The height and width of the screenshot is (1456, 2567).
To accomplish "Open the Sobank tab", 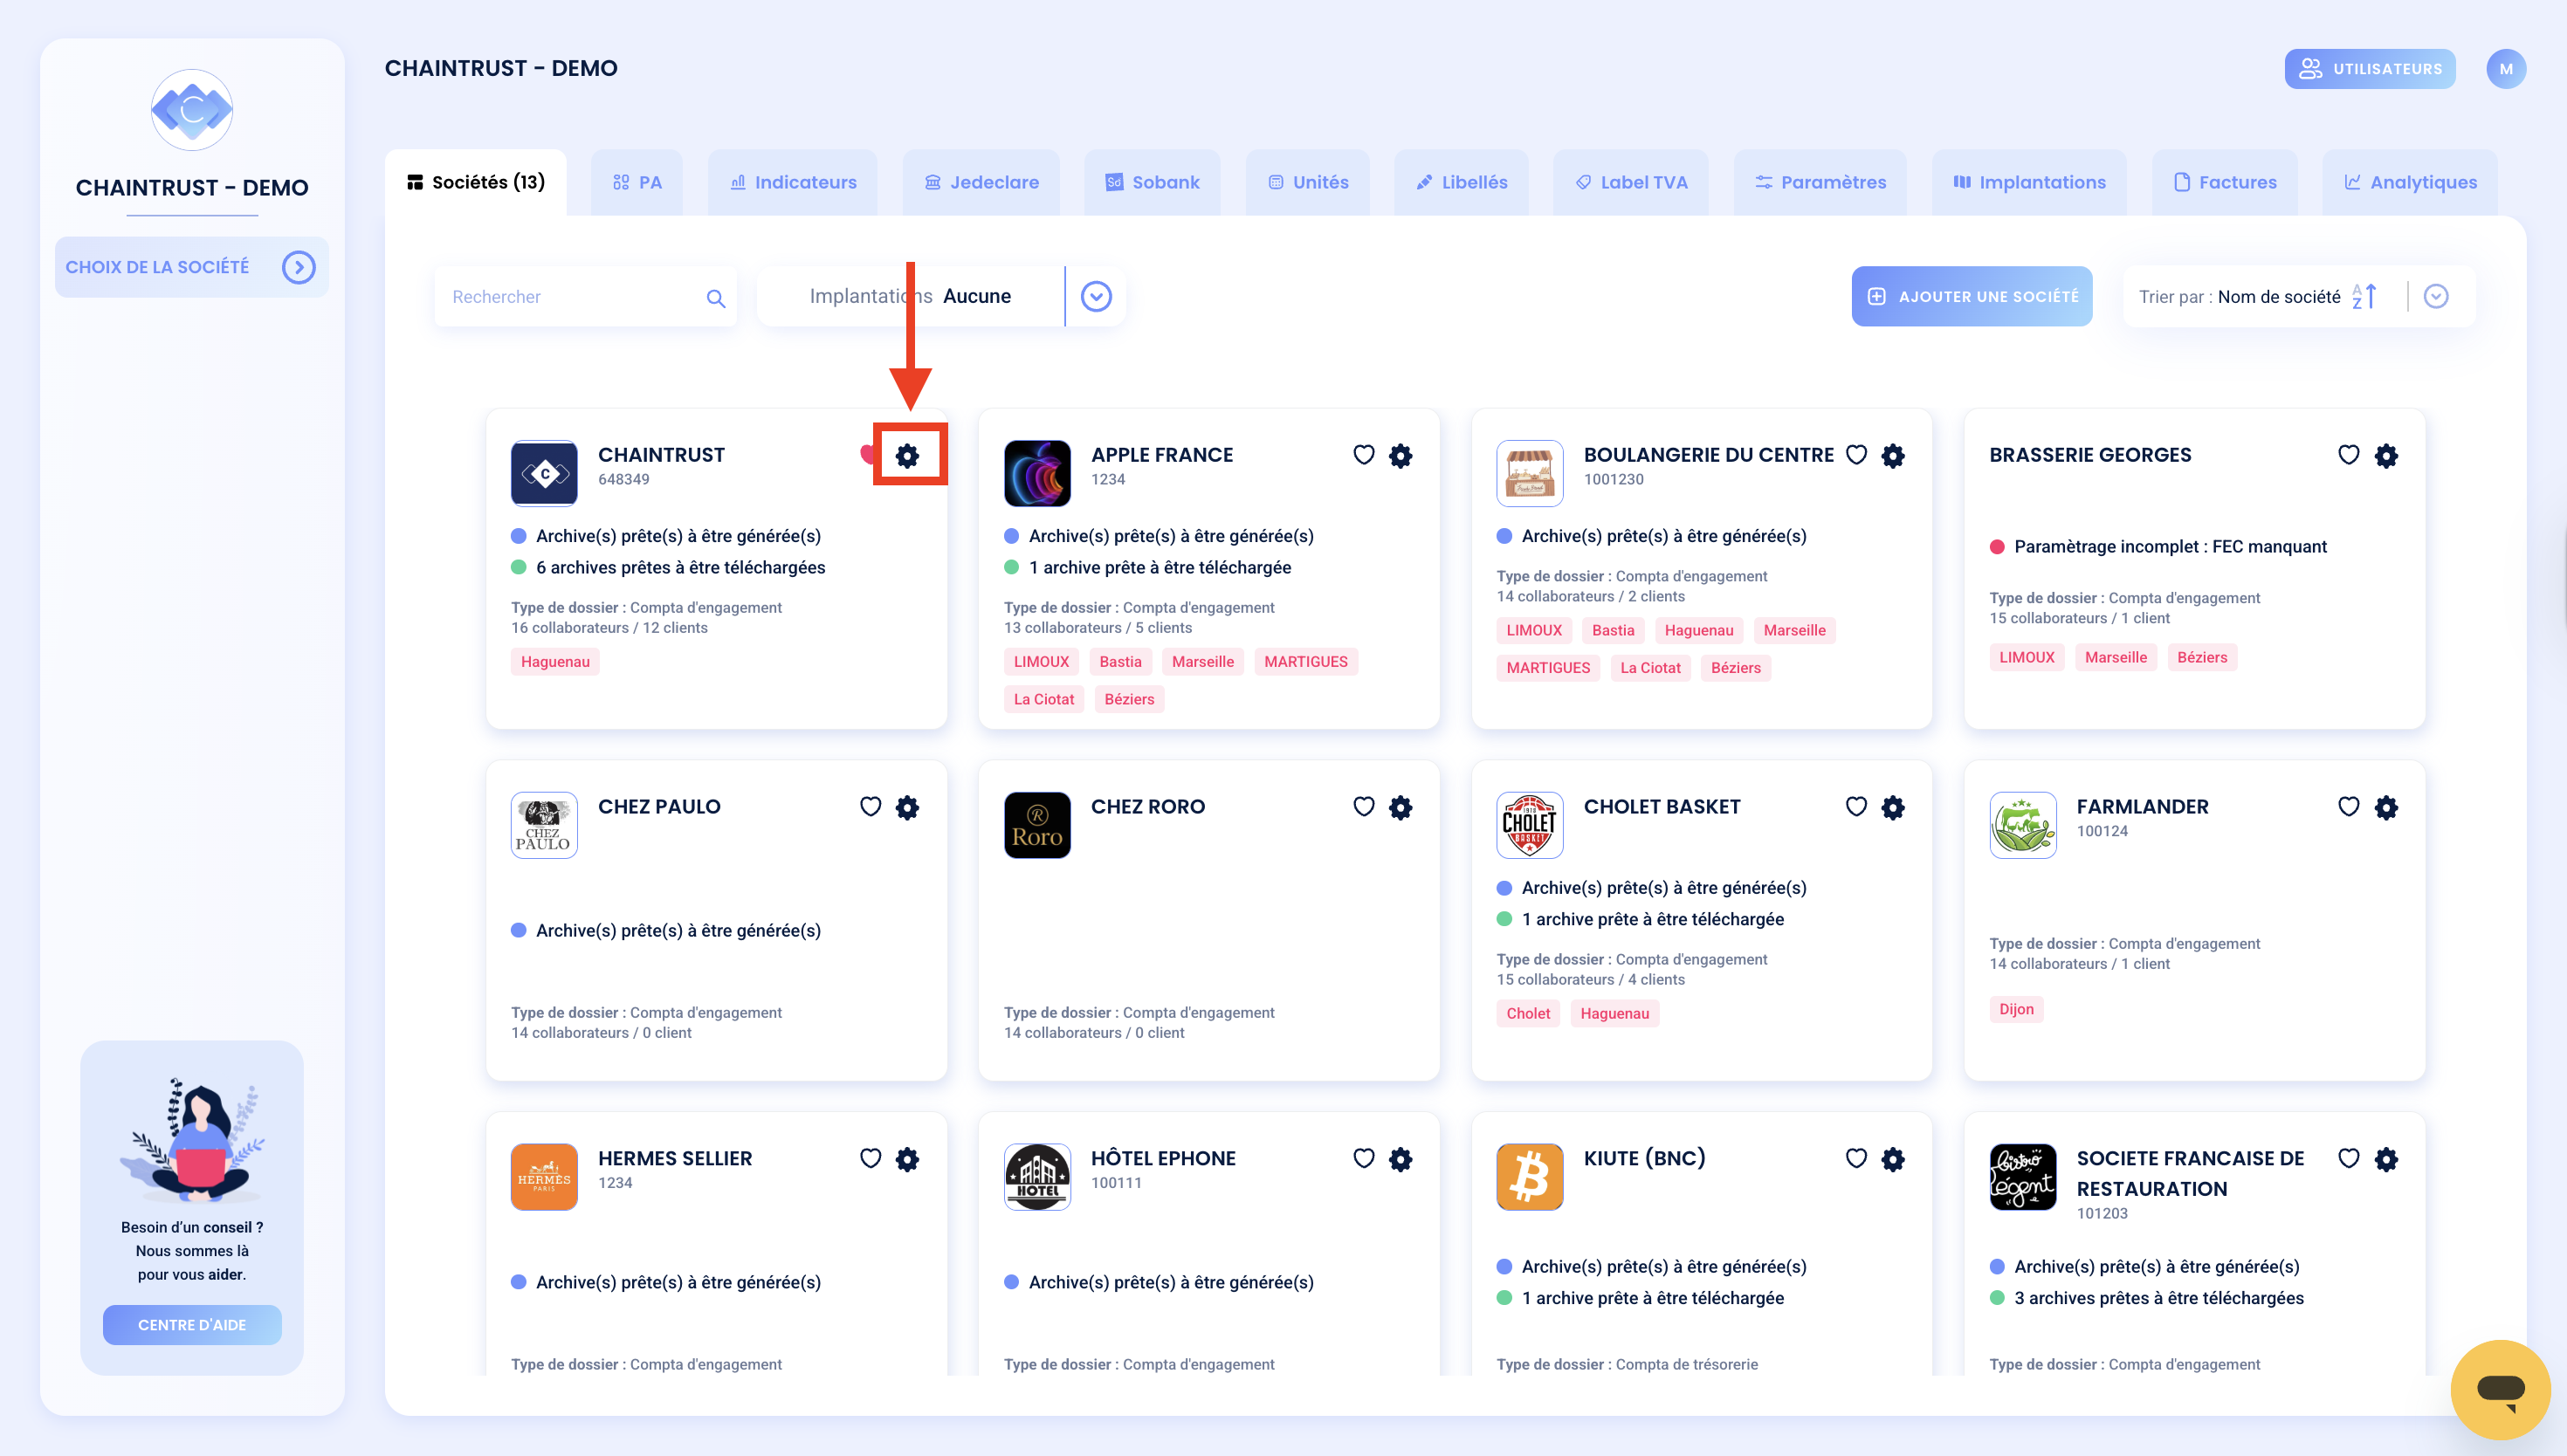I will 1152,182.
